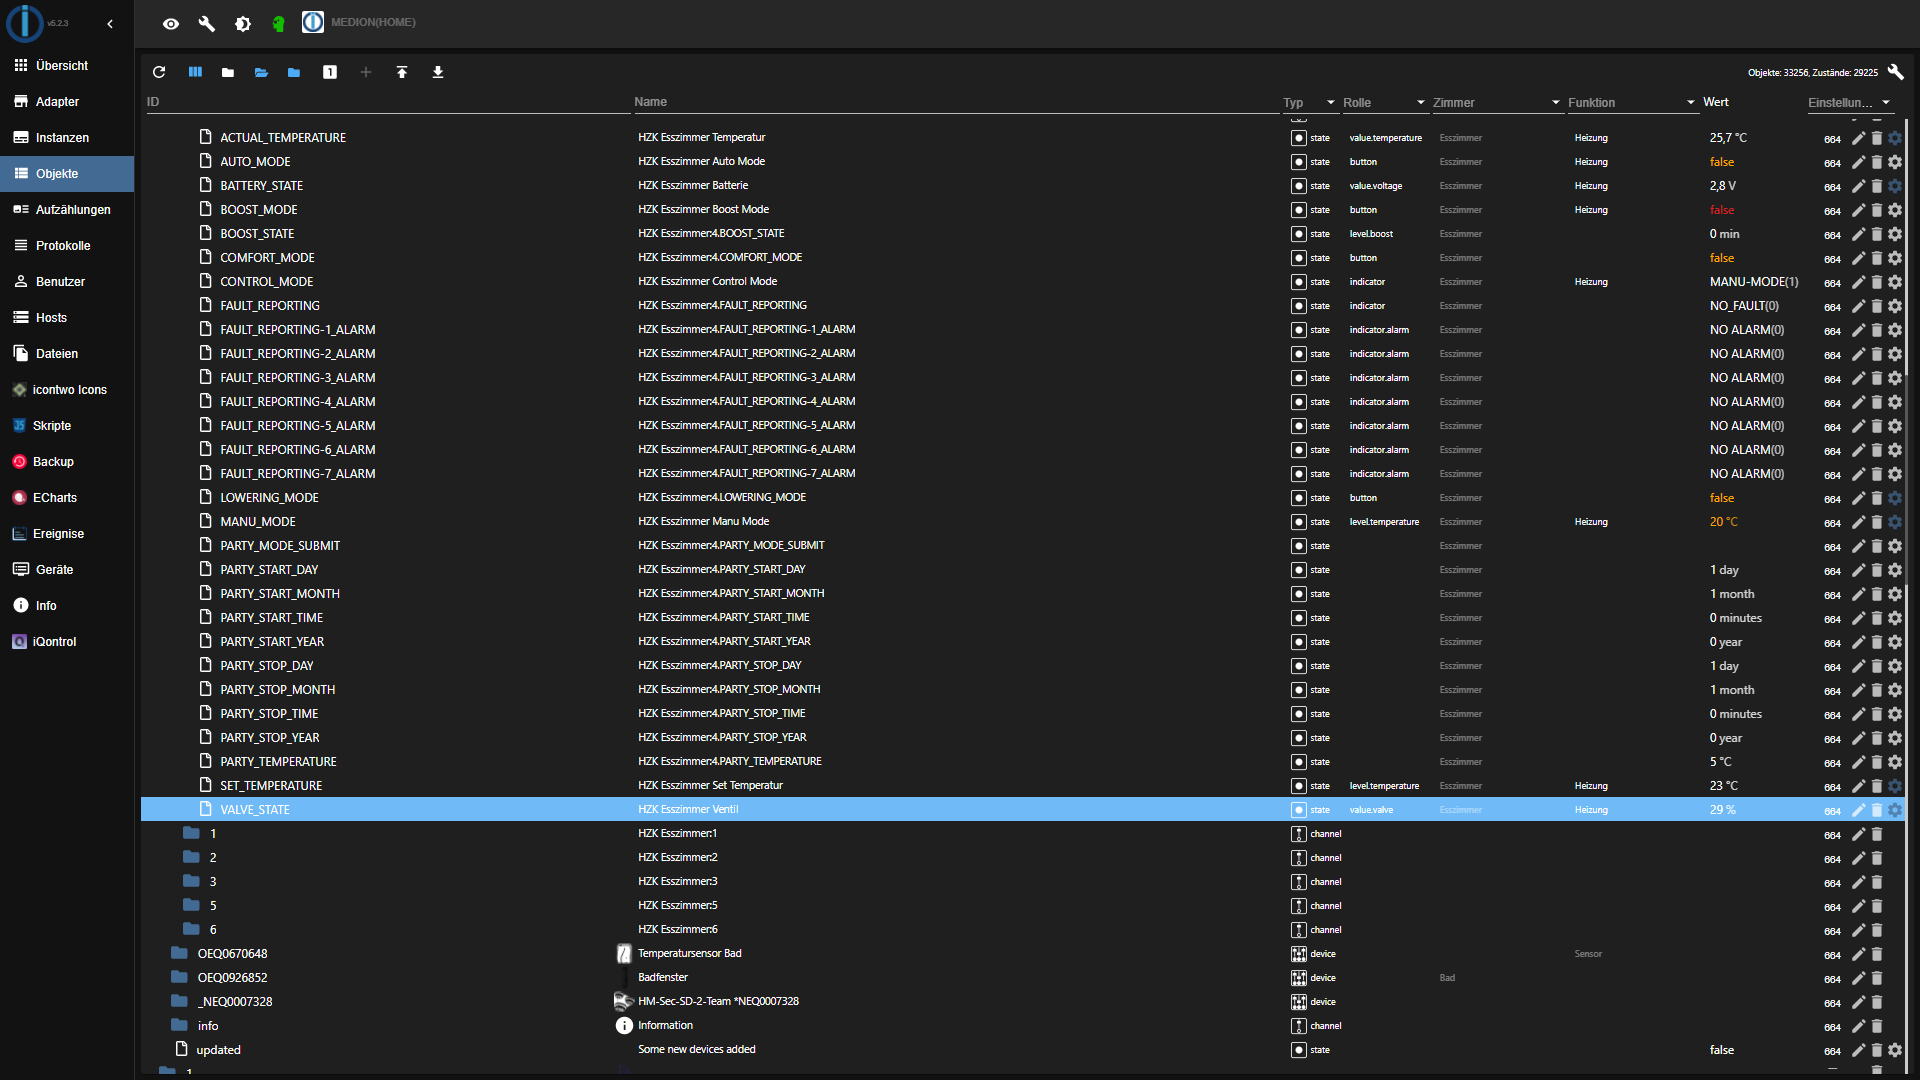Open the Backup tab
The width and height of the screenshot is (1920, 1080).
click(67, 461)
